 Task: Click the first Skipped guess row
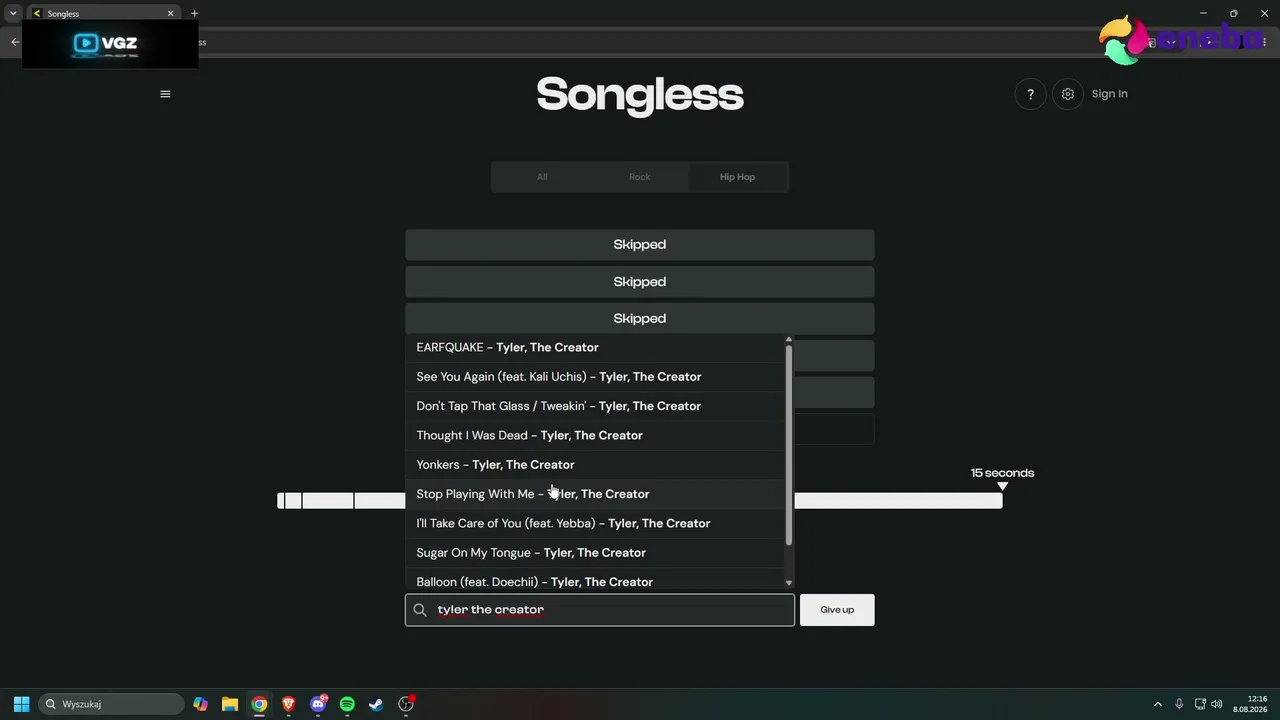640,244
